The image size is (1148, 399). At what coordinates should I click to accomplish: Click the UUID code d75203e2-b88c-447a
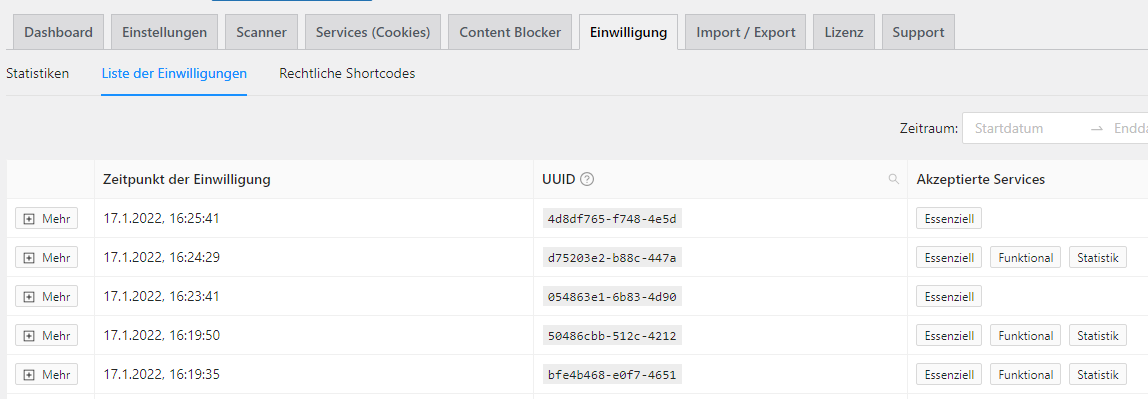[612, 258]
